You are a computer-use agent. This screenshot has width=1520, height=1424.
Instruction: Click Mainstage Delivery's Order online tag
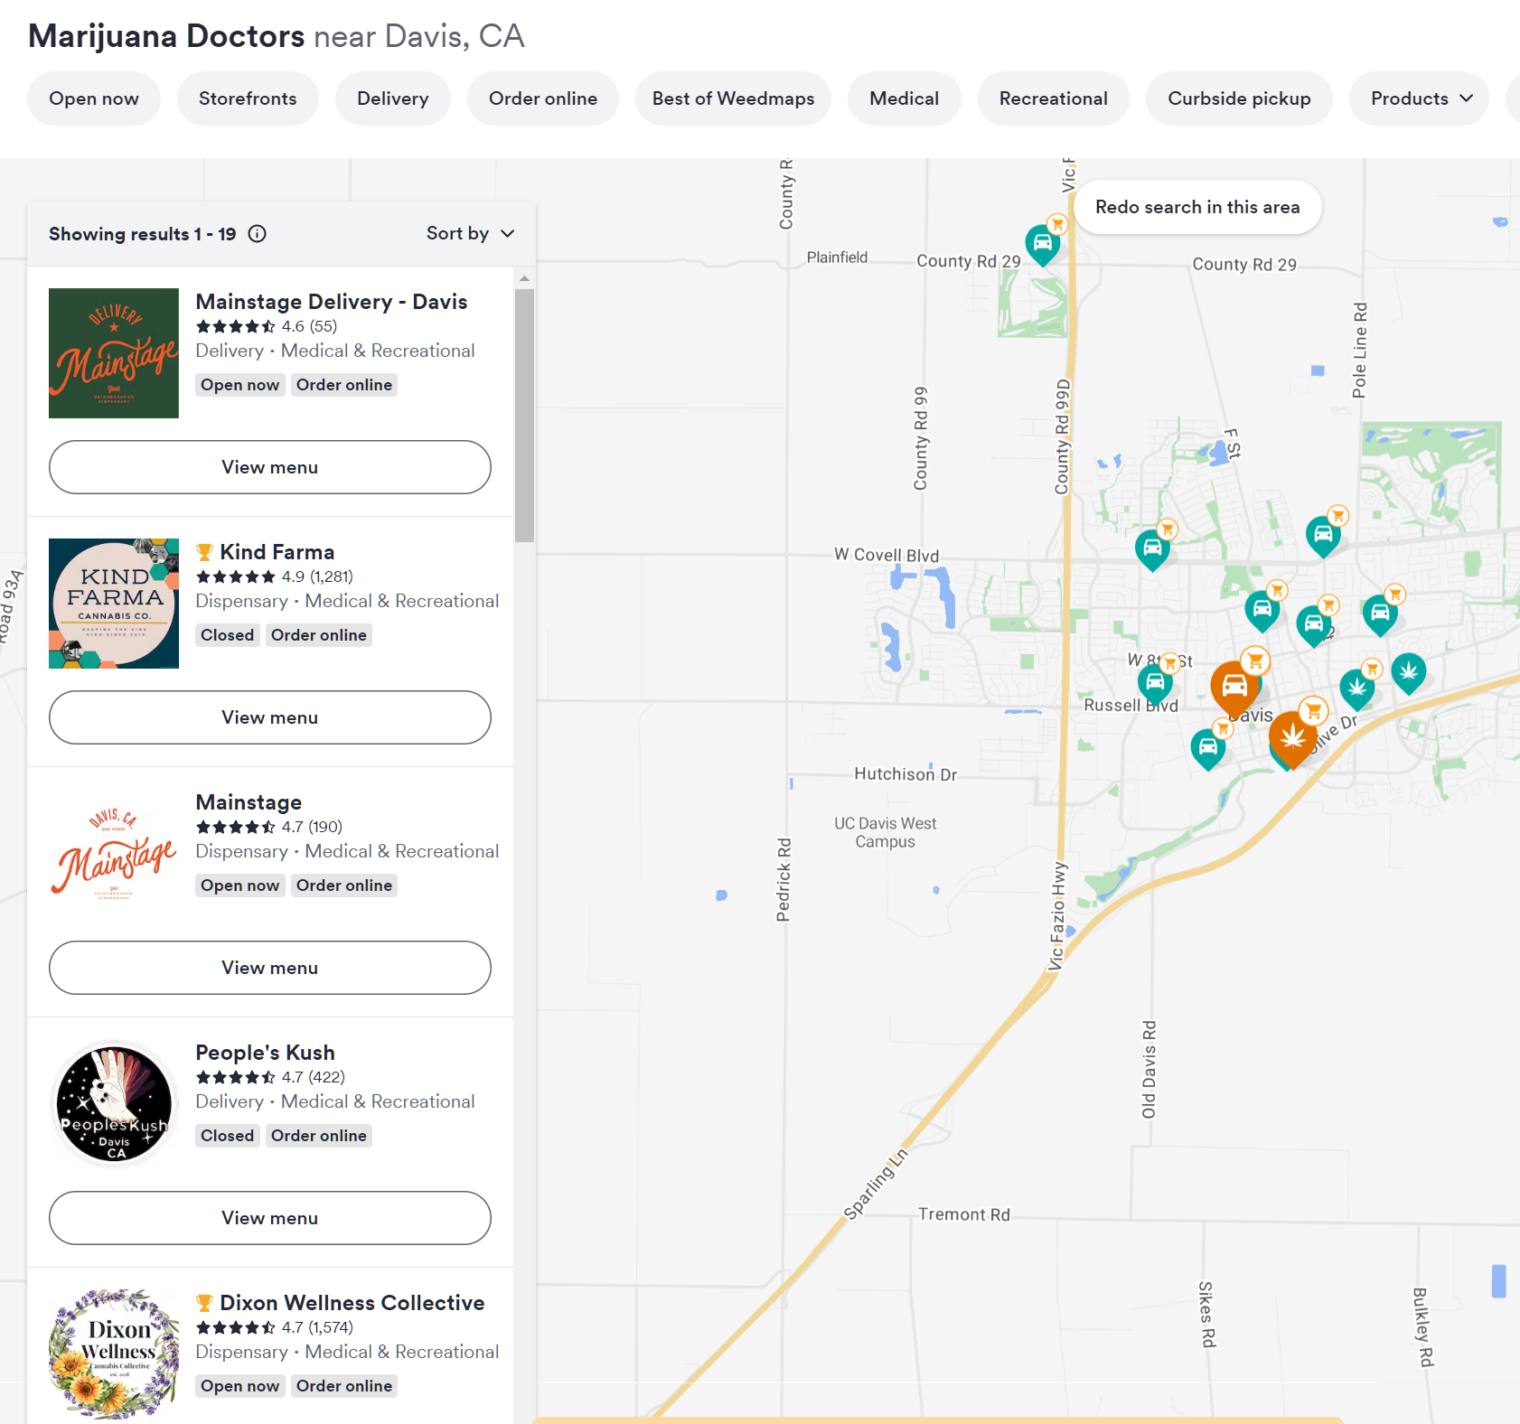tap(344, 385)
